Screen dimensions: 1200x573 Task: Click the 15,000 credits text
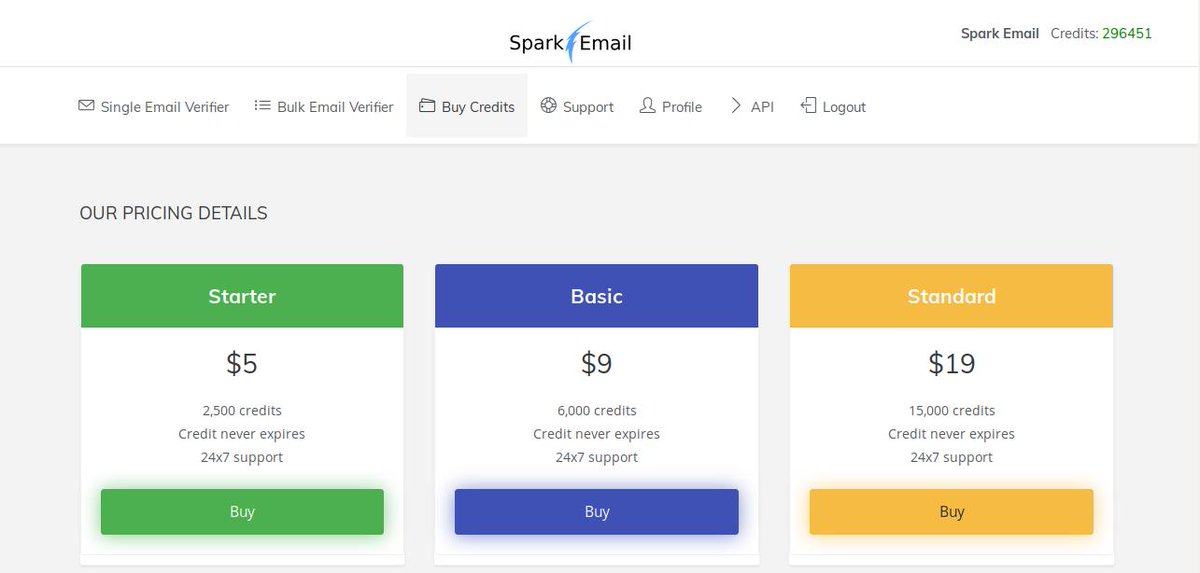click(951, 410)
